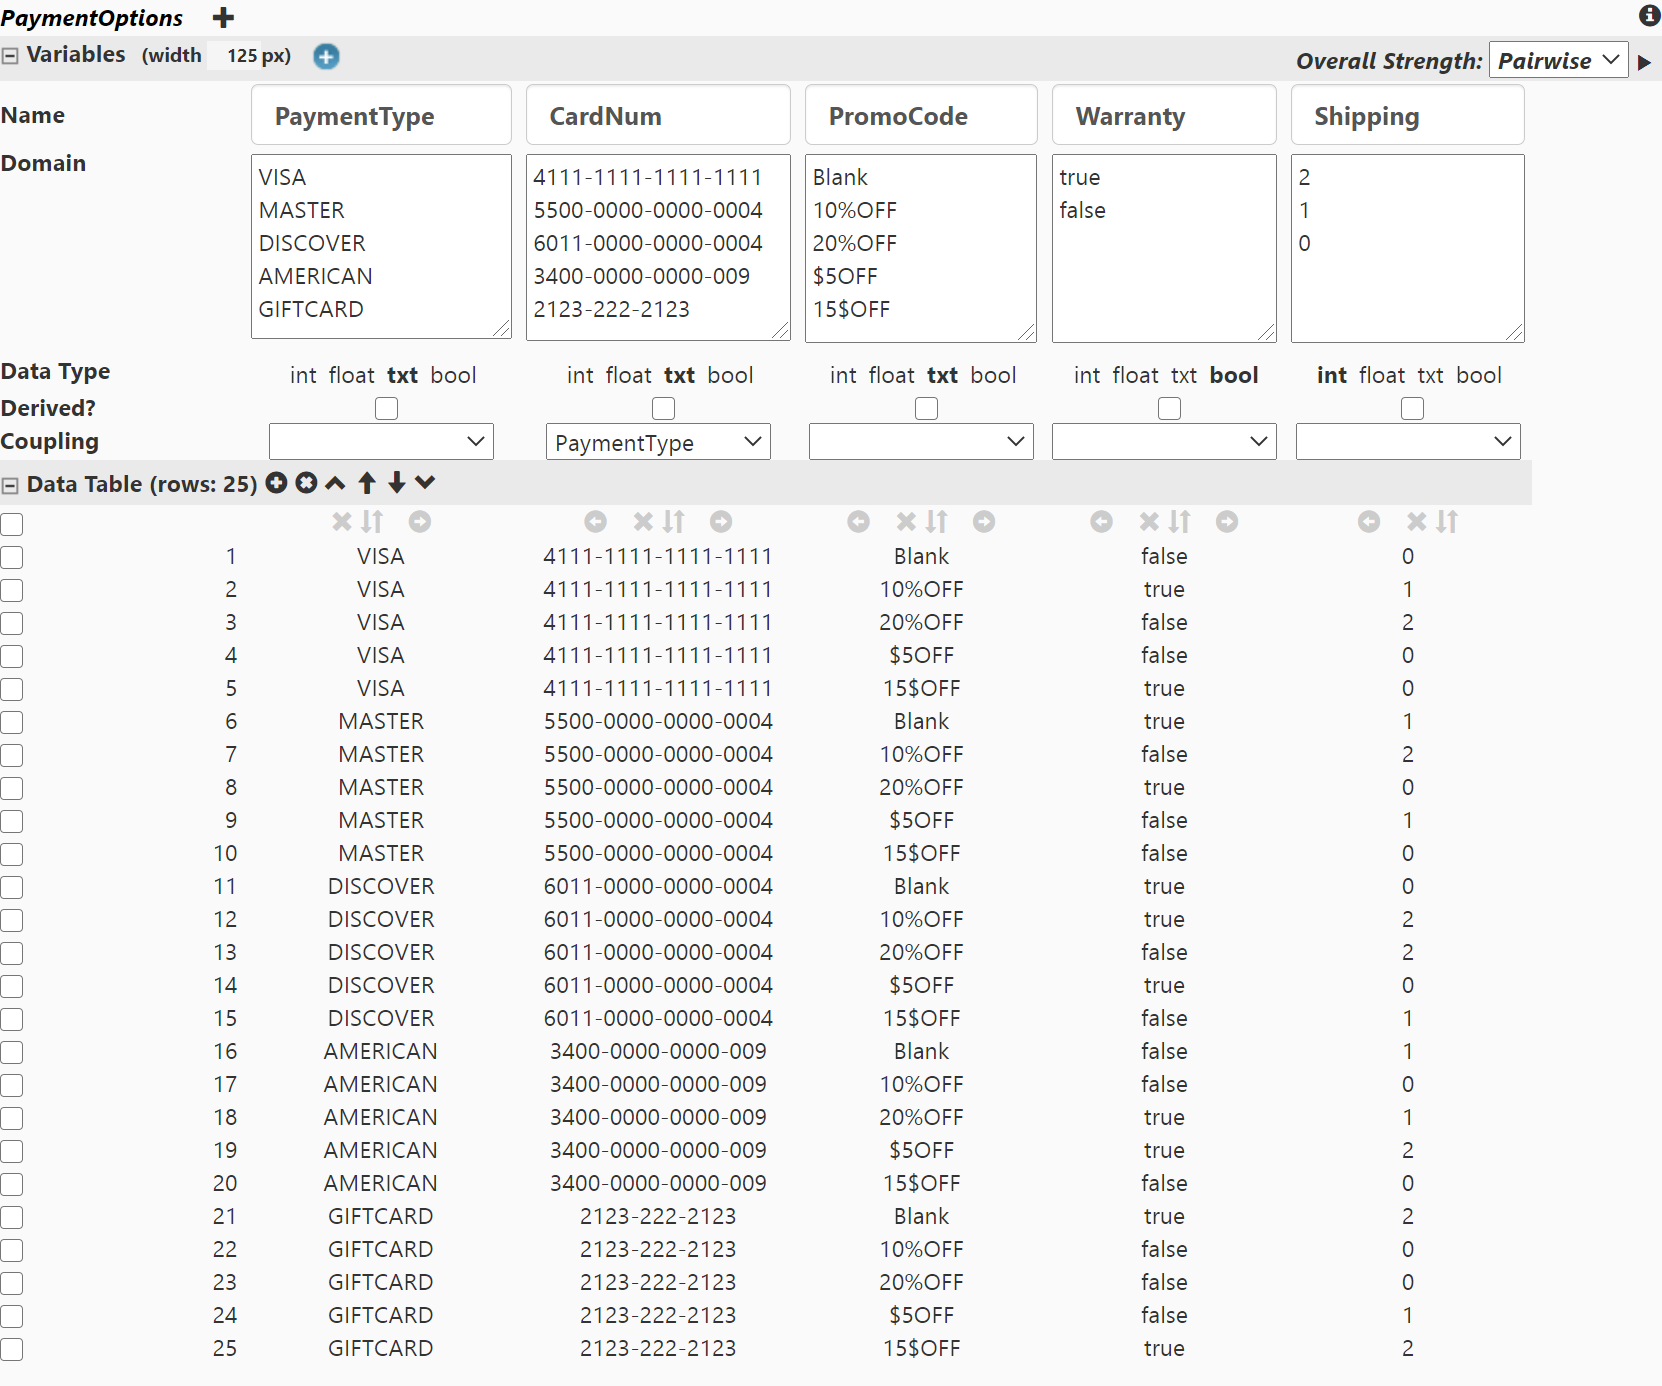
Task: Click the sort icon for CardNum column
Action: pyautogui.click(x=674, y=521)
